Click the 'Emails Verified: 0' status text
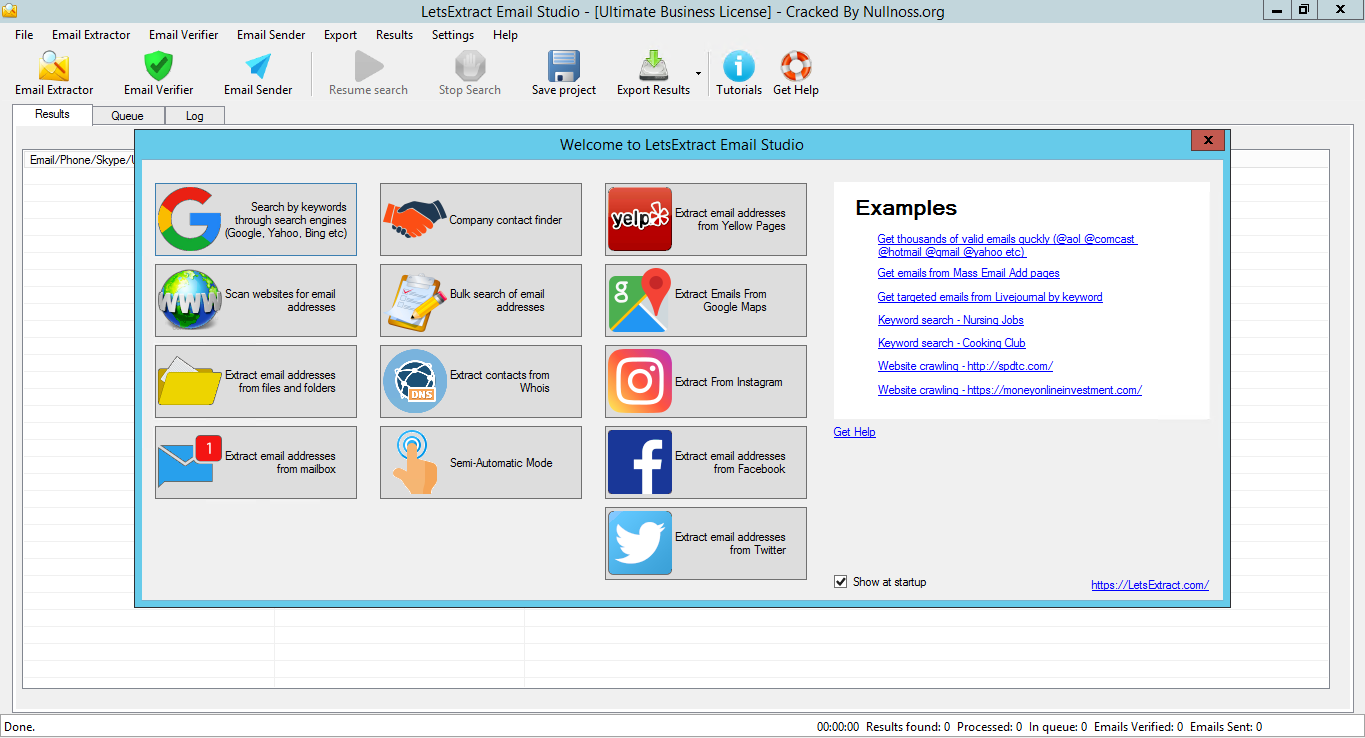The image size is (1365, 738). [x=1138, y=727]
